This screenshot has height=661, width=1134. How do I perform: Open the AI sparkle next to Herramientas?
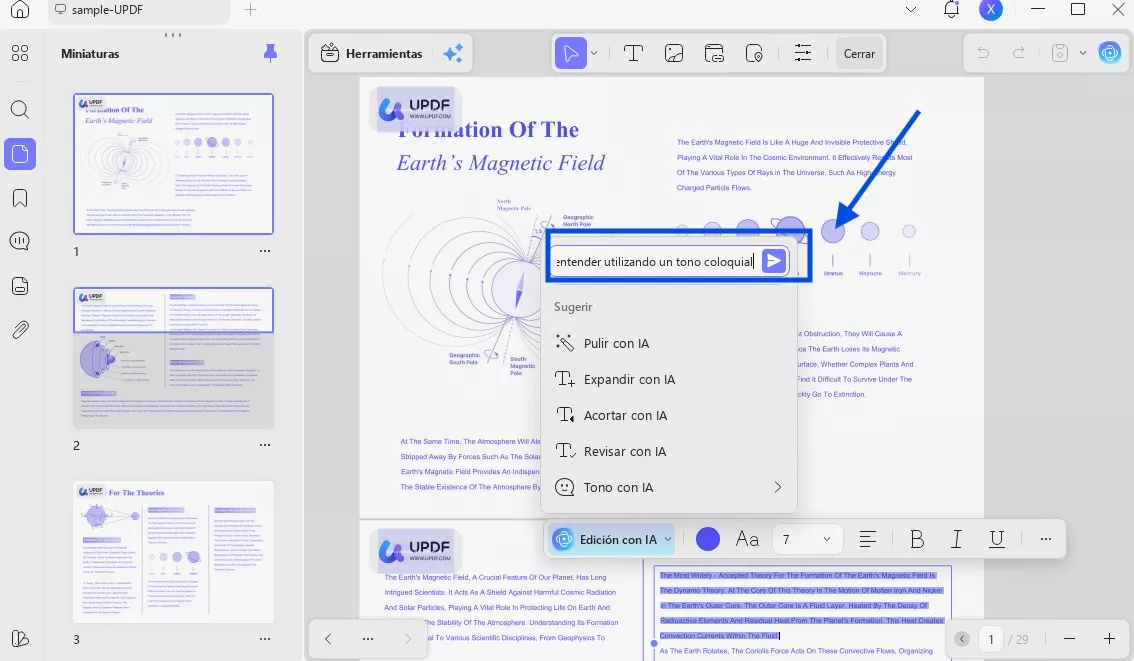pyautogui.click(x=453, y=54)
